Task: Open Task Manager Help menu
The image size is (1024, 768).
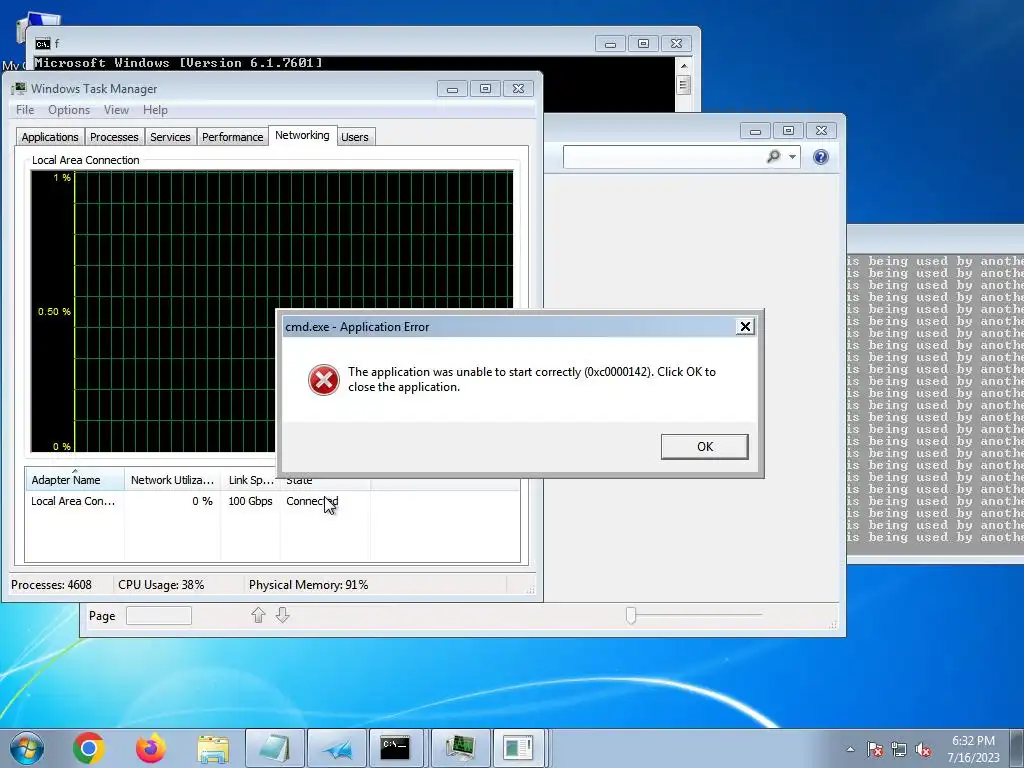Action: coord(155,110)
